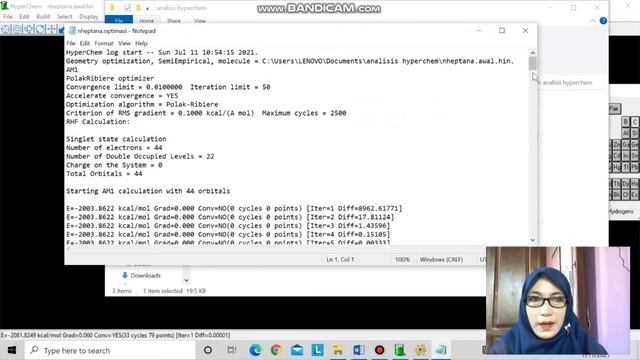
Task: Click 'Ln 1, Col 1' in Notepad status bar
Action: (340, 260)
